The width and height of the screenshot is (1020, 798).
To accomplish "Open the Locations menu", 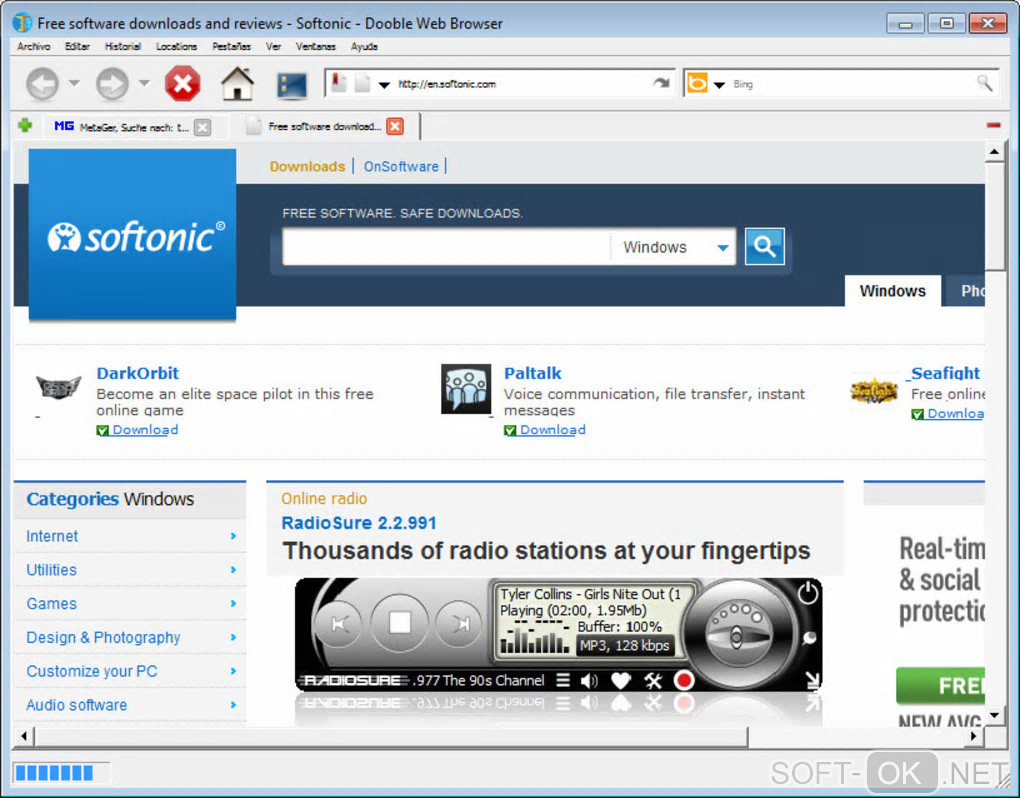I will coord(176,47).
